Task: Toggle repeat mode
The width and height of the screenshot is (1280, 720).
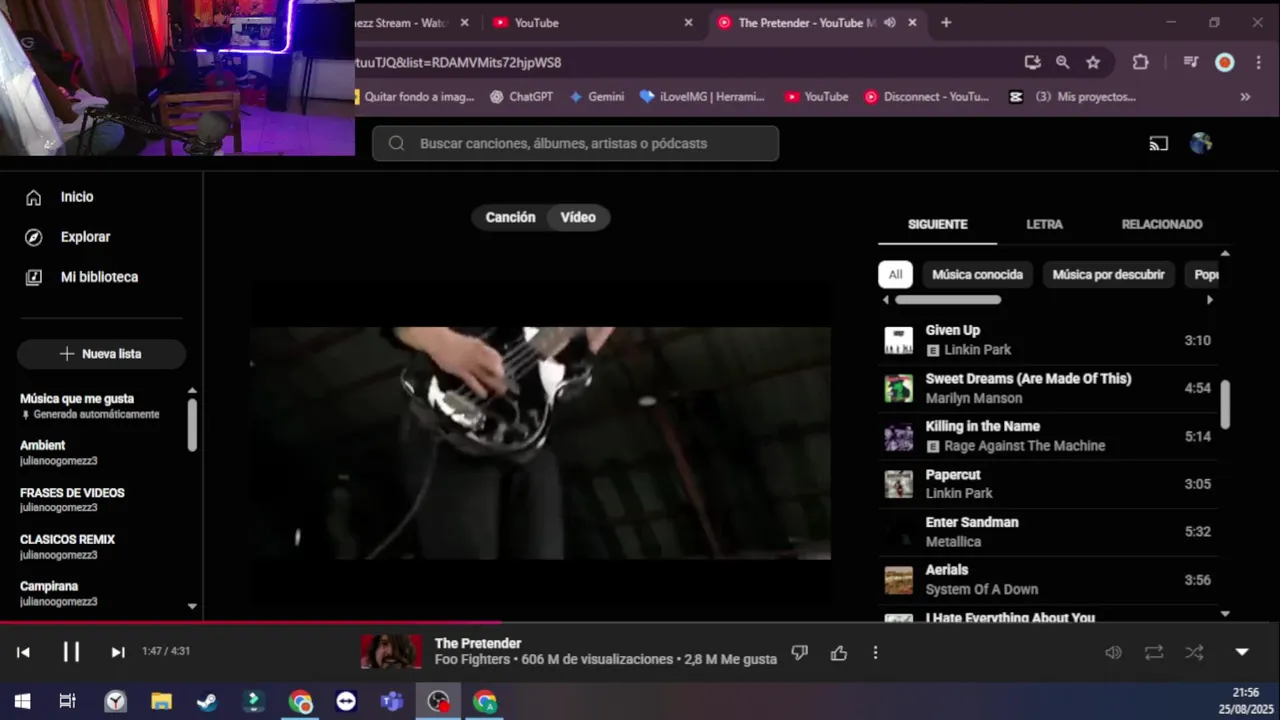Action: tap(1154, 653)
